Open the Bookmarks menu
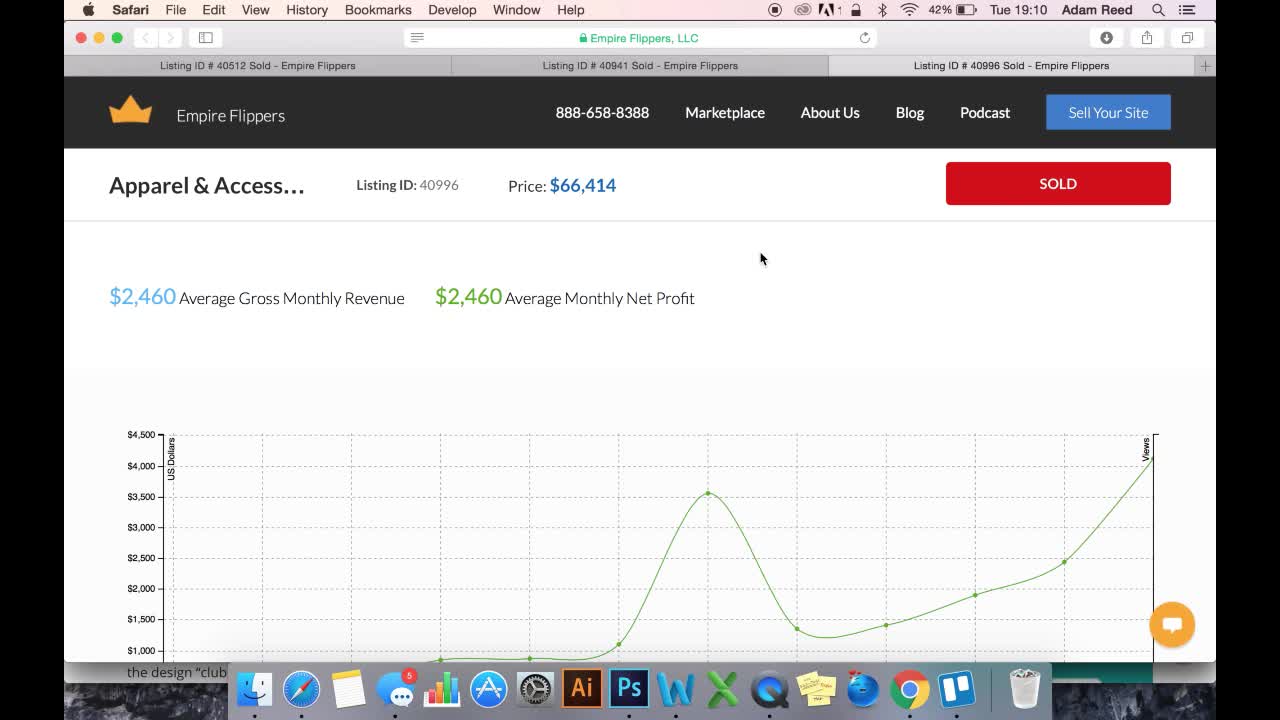Image resolution: width=1280 pixels, height=720 pixels. point(378,10)
